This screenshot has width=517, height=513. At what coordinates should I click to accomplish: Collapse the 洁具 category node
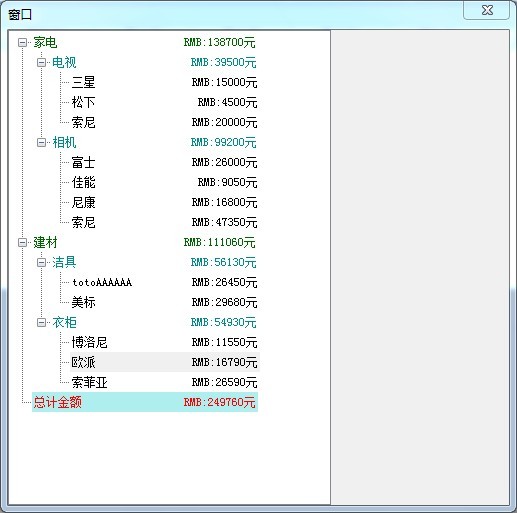41,262
